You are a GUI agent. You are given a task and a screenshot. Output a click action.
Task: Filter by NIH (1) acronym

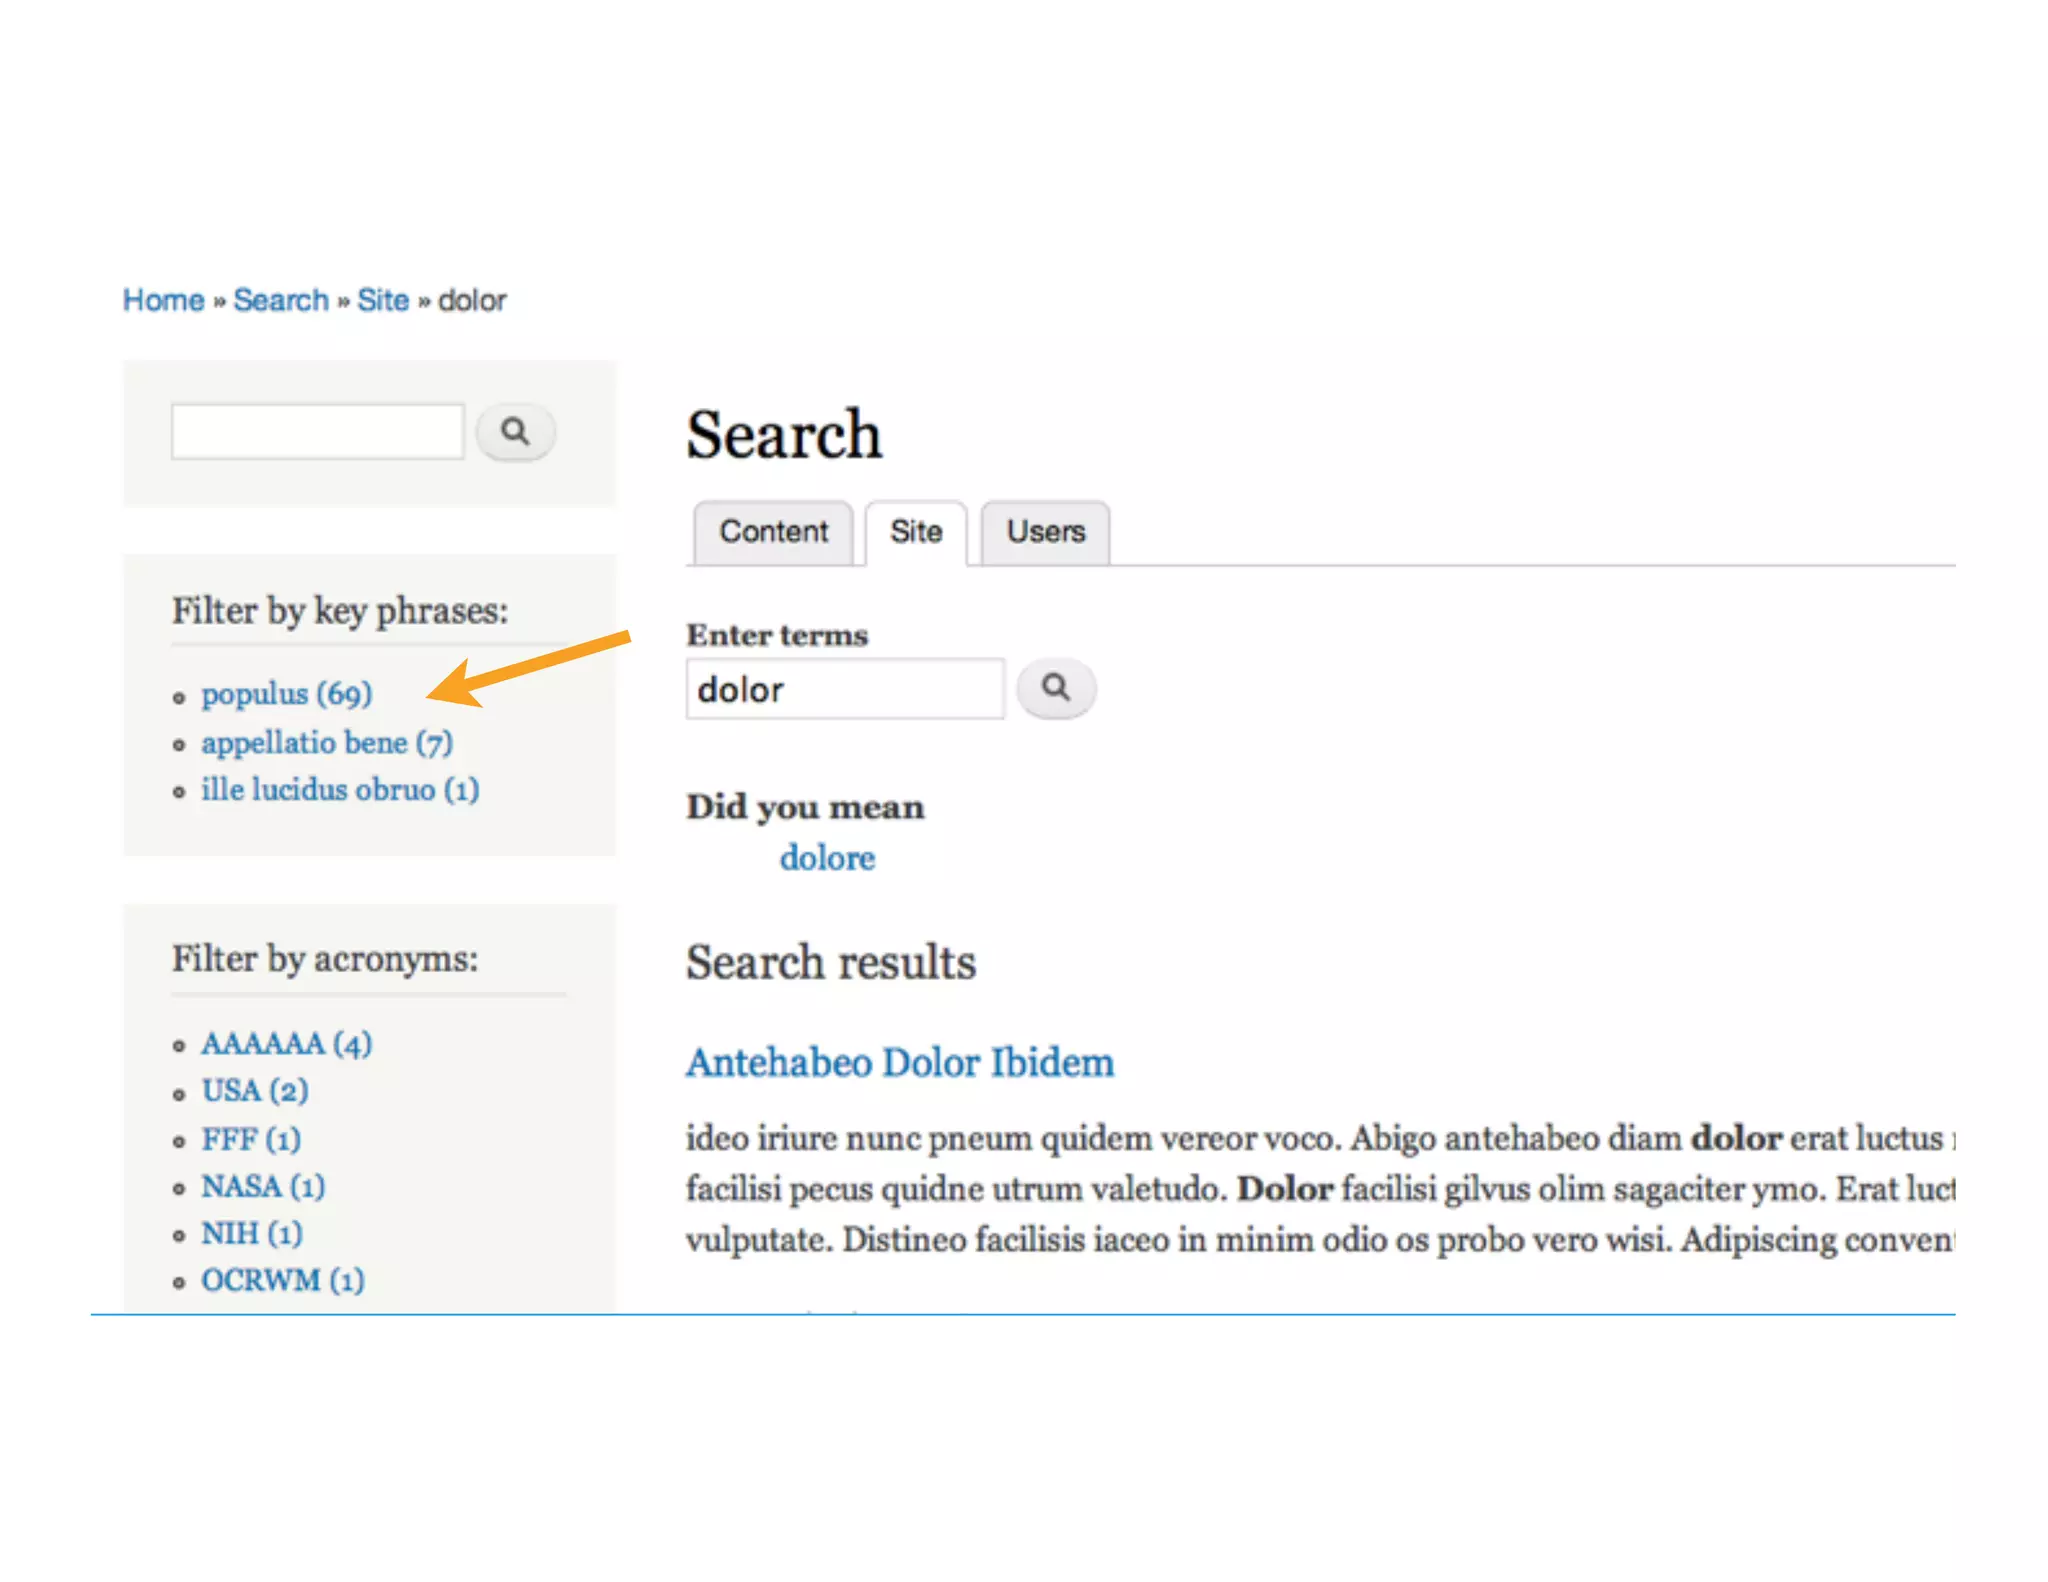tap(252, 1234)
